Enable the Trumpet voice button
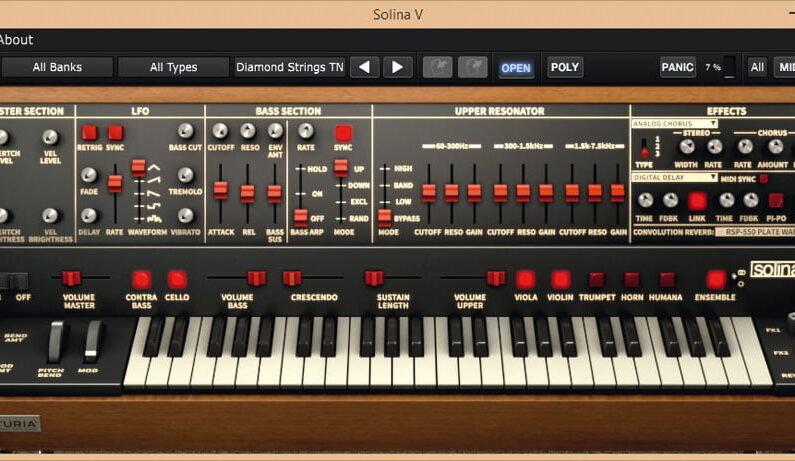Image resolution: width=795 pixels, height=461 pixels. (596, 279)
